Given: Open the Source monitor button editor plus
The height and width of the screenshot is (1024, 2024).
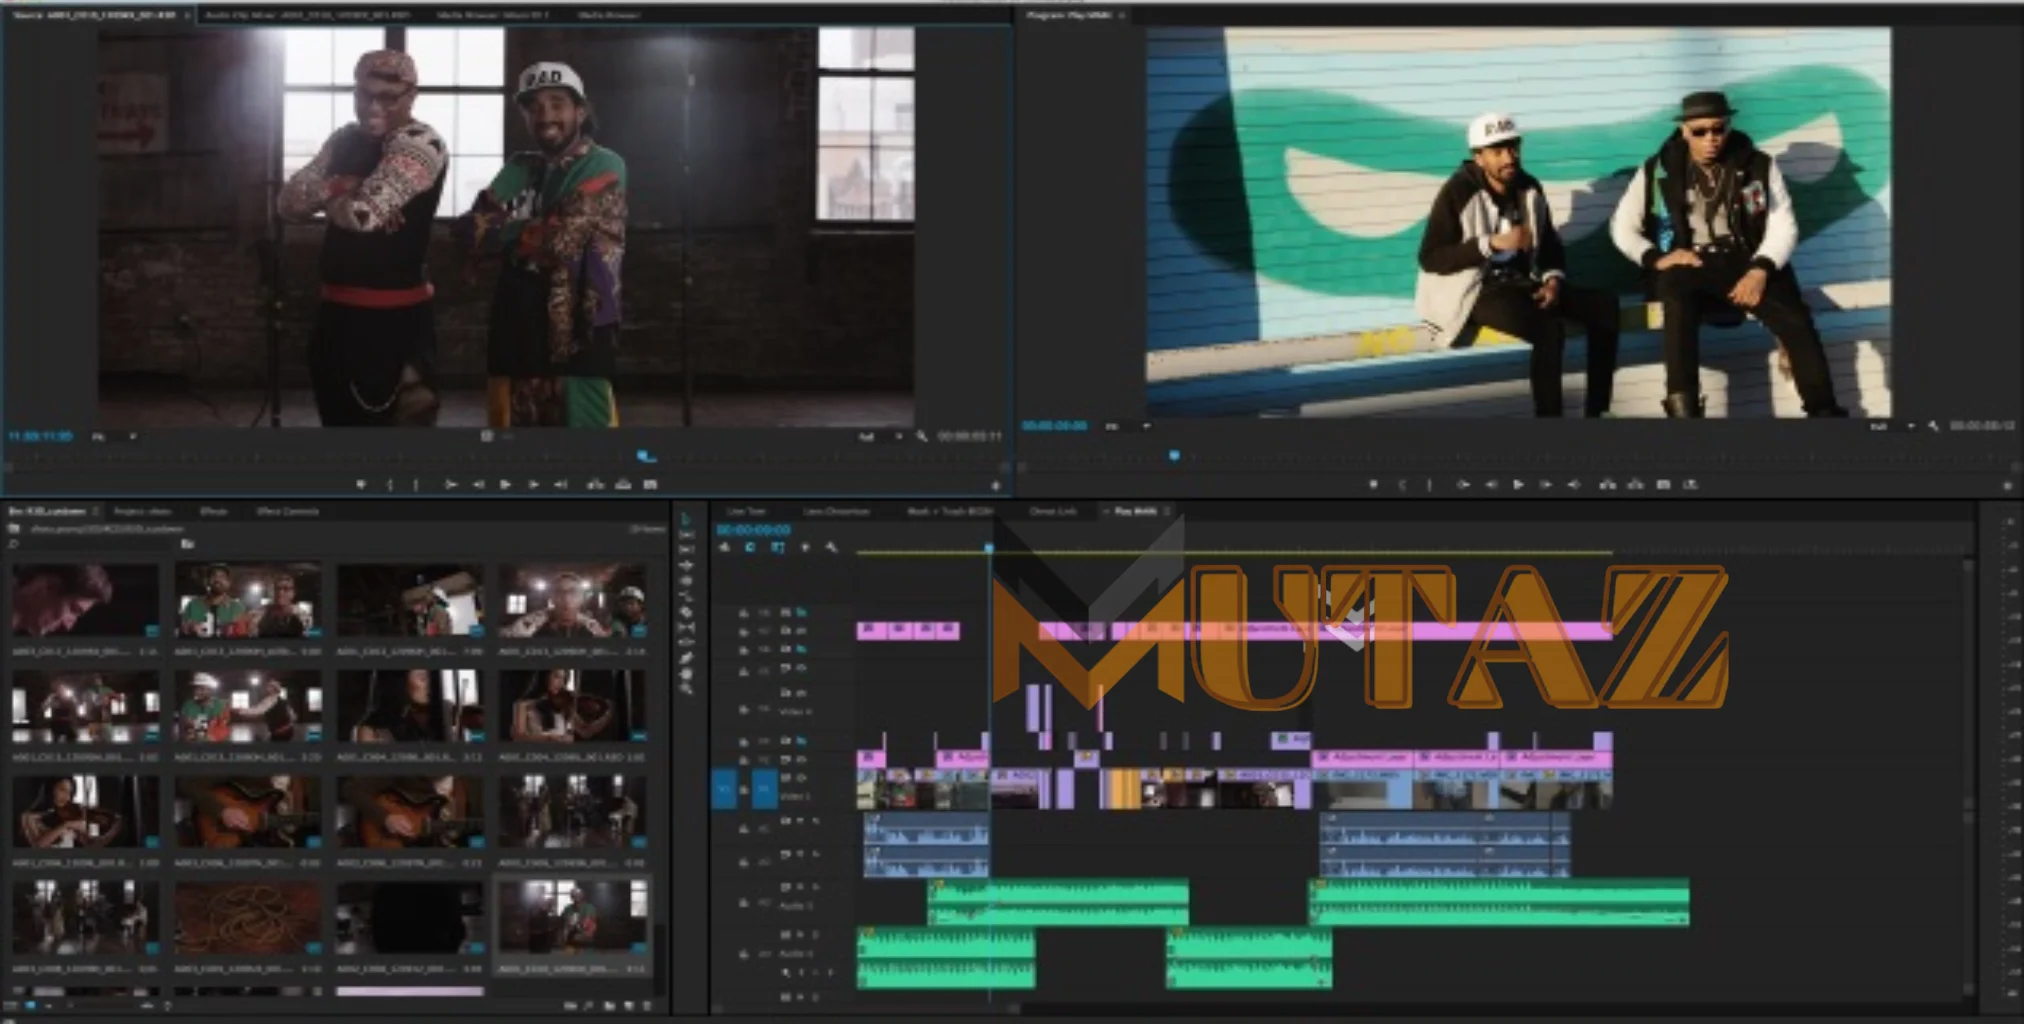Looking at the screenshot, I should (x=996, y=486).
